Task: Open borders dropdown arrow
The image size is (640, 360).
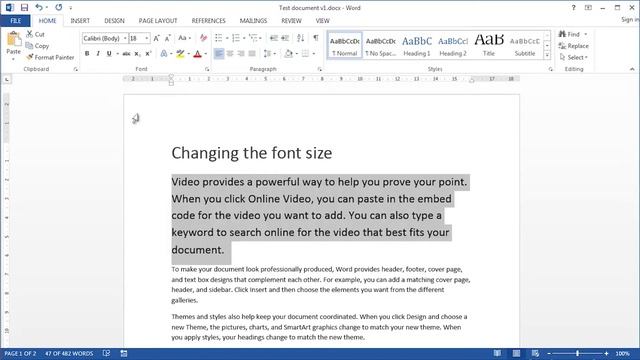Action: coord(313,54)
